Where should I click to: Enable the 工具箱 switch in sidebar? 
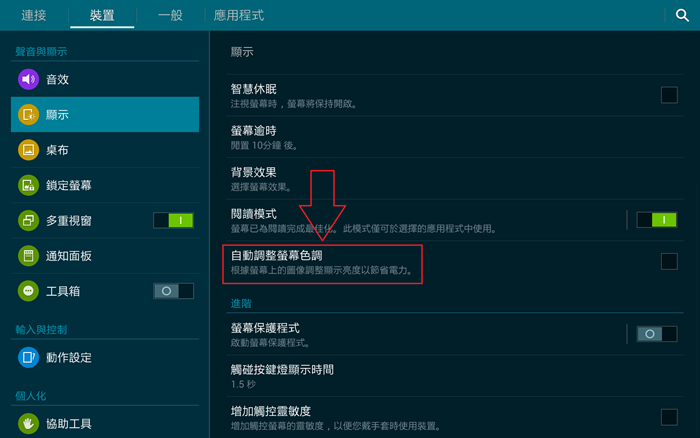(173, 291)
